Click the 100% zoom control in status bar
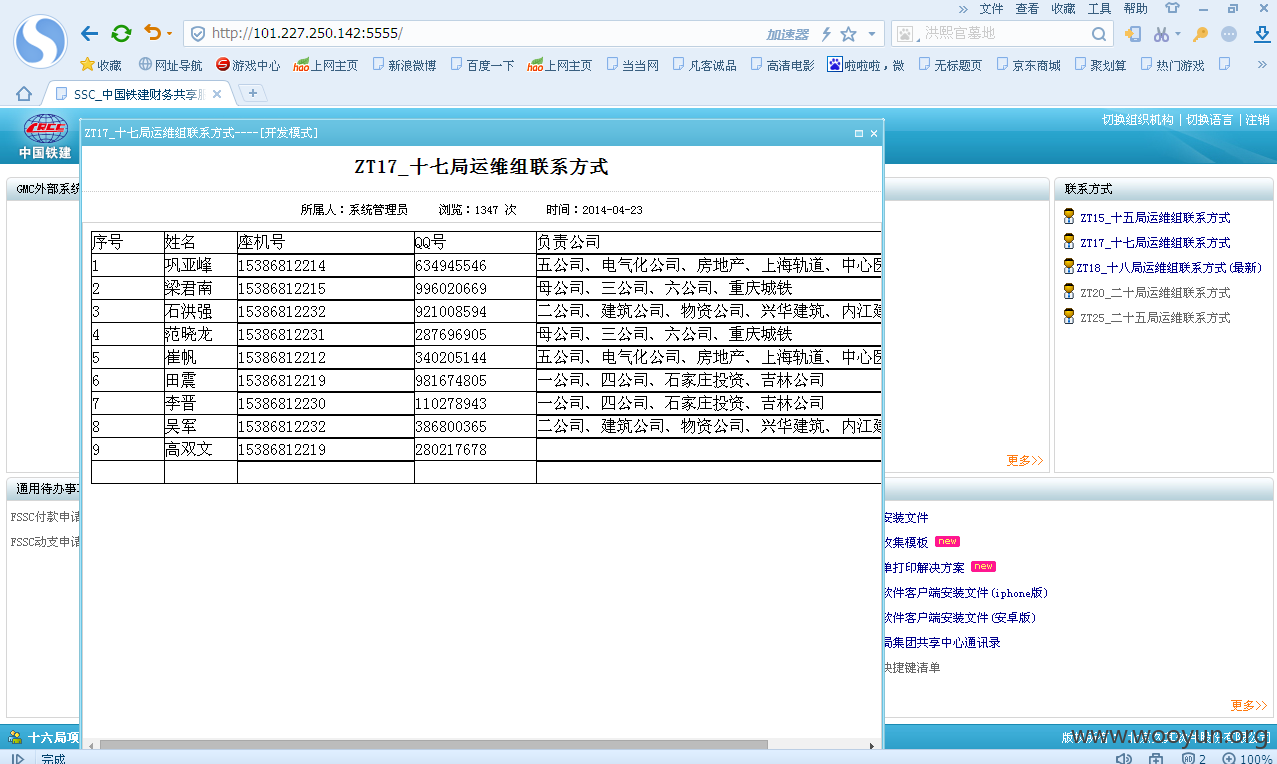The width and height of the screenshot is (1277, 764). click(1245, 758)
